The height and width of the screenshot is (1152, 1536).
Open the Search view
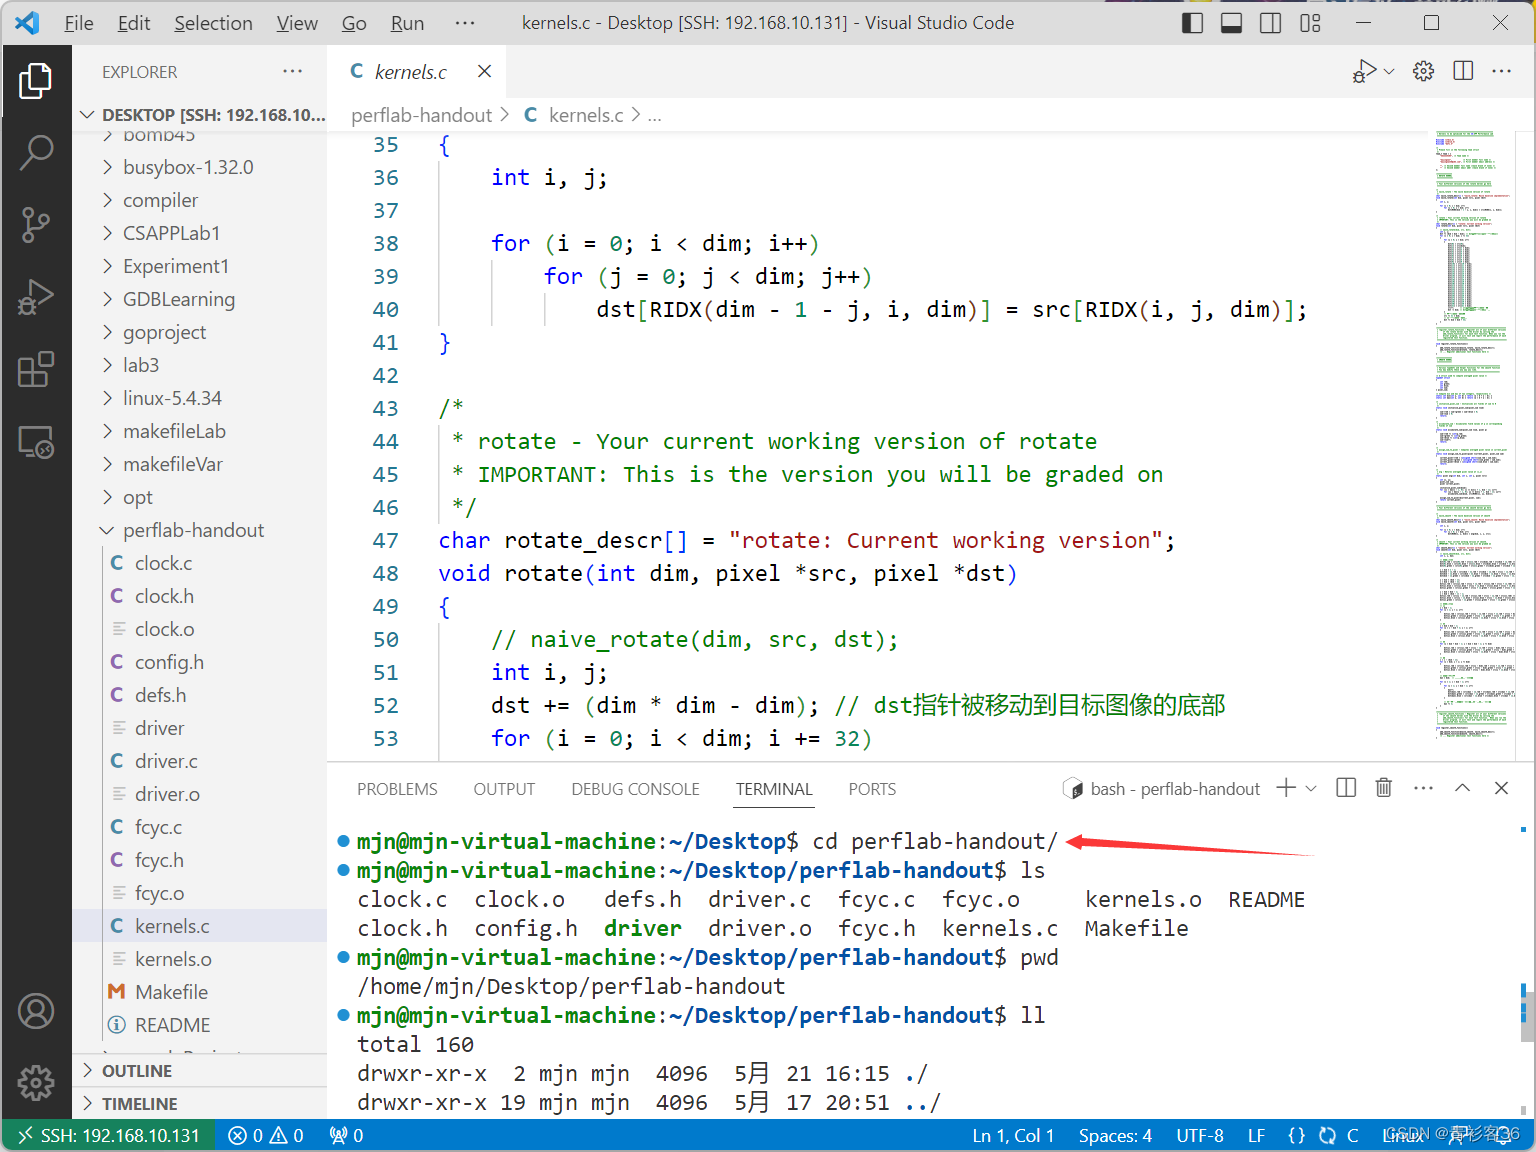click(36, 152)
